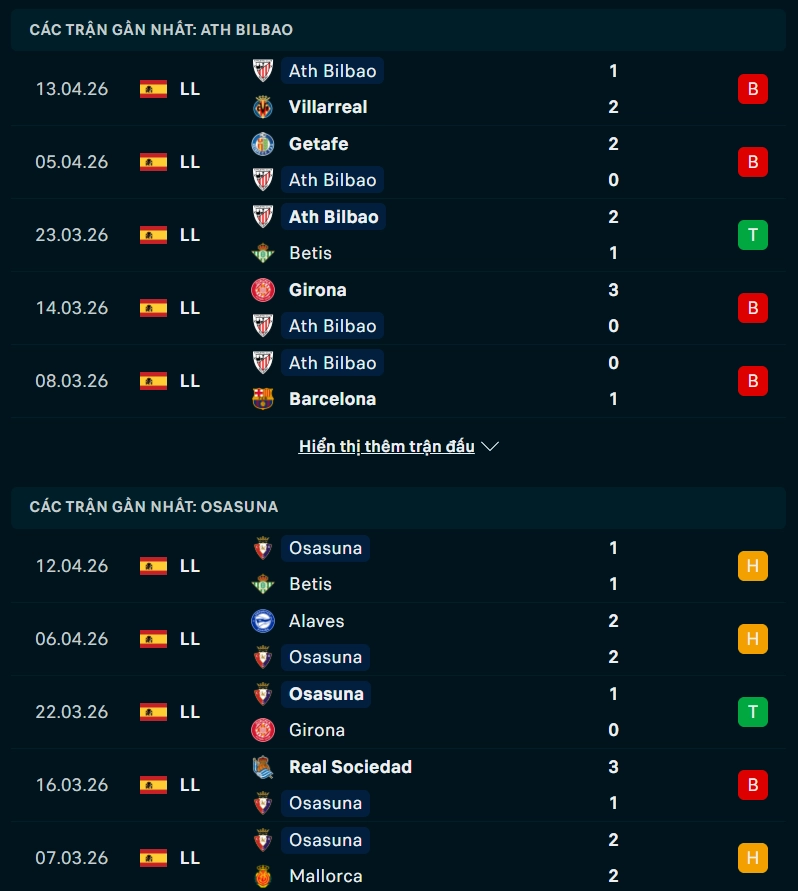The height and width of the screenshot is (891, 798).
Task: Click the date 07.03.26 entry
Action: [x=72, y=858]
